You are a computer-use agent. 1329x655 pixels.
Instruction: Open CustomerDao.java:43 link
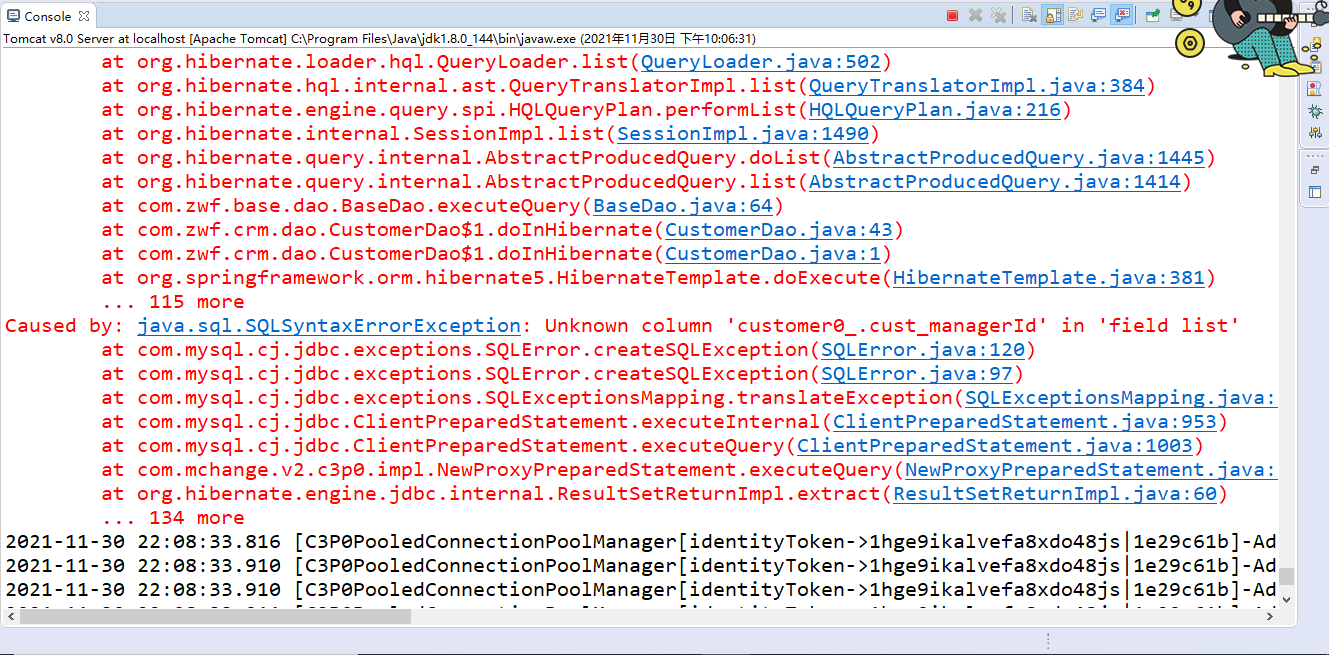tap(779, 230)
